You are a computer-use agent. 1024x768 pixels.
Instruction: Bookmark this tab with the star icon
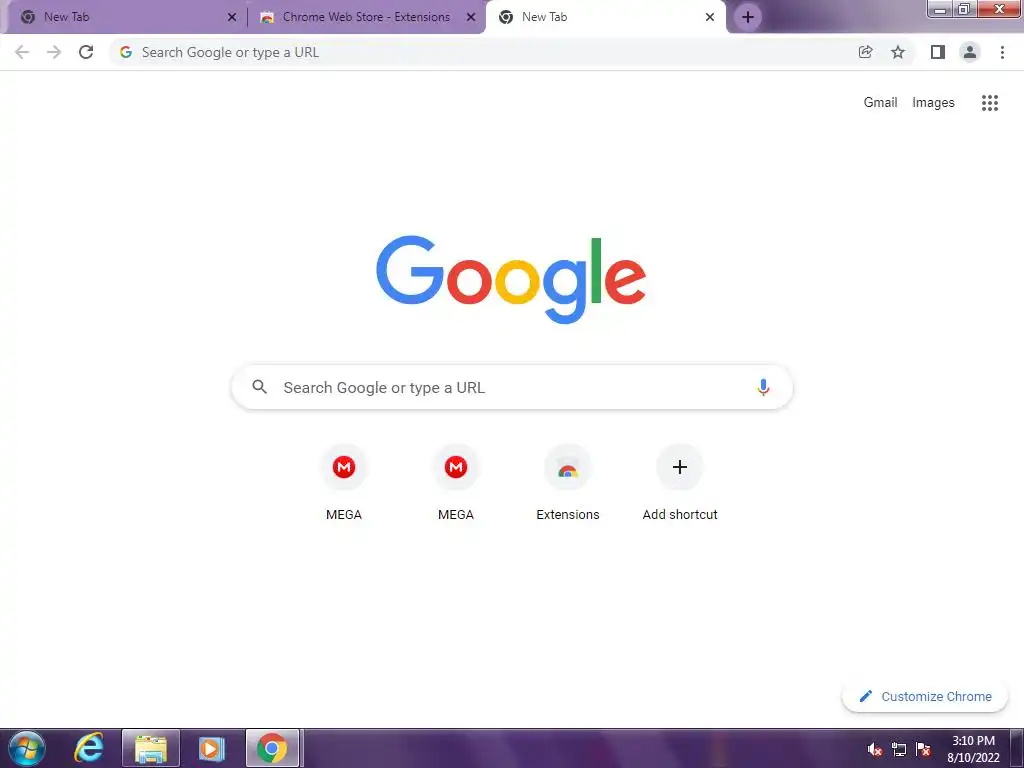coord(898,52)
